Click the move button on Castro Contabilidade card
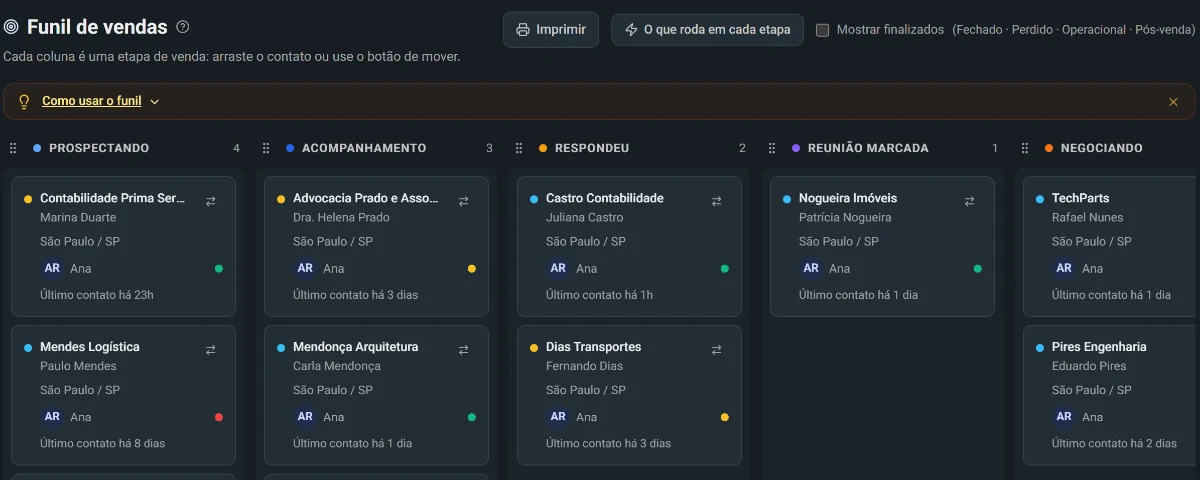Viewport: 1200px width, 480px height. (716, 201)
